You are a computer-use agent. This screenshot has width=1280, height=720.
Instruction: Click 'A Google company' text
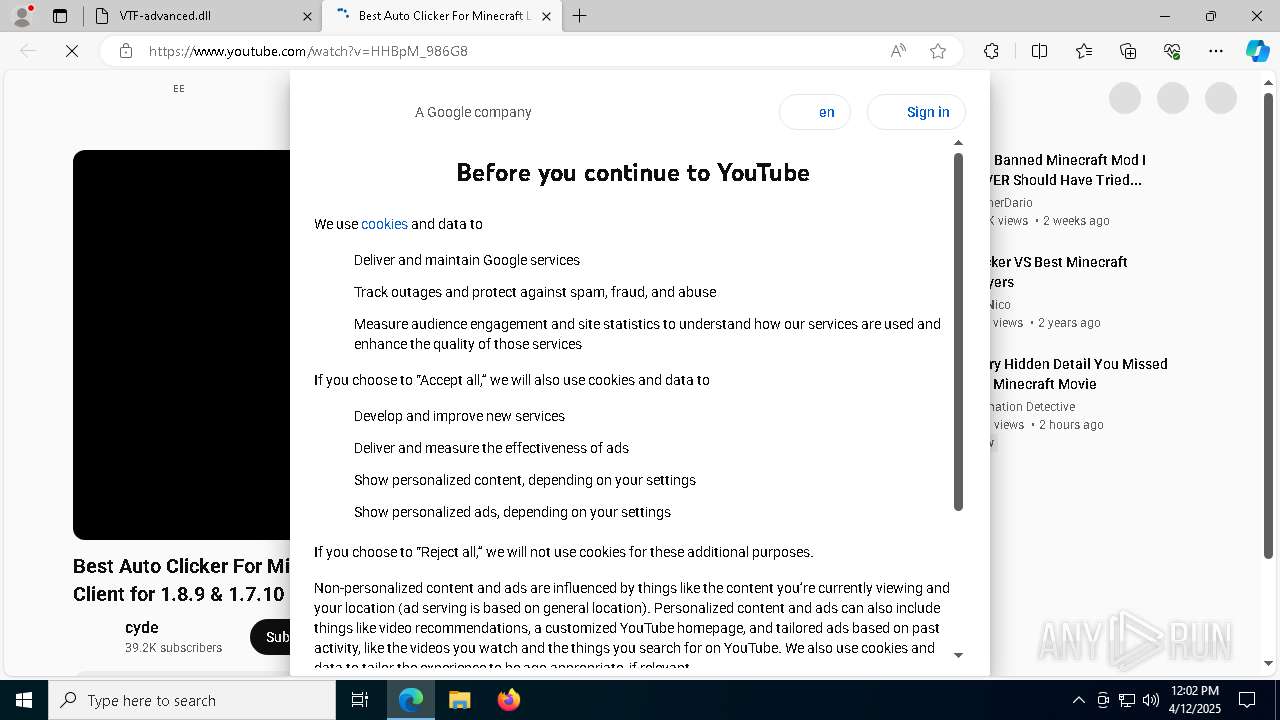(x=473, y=112)
